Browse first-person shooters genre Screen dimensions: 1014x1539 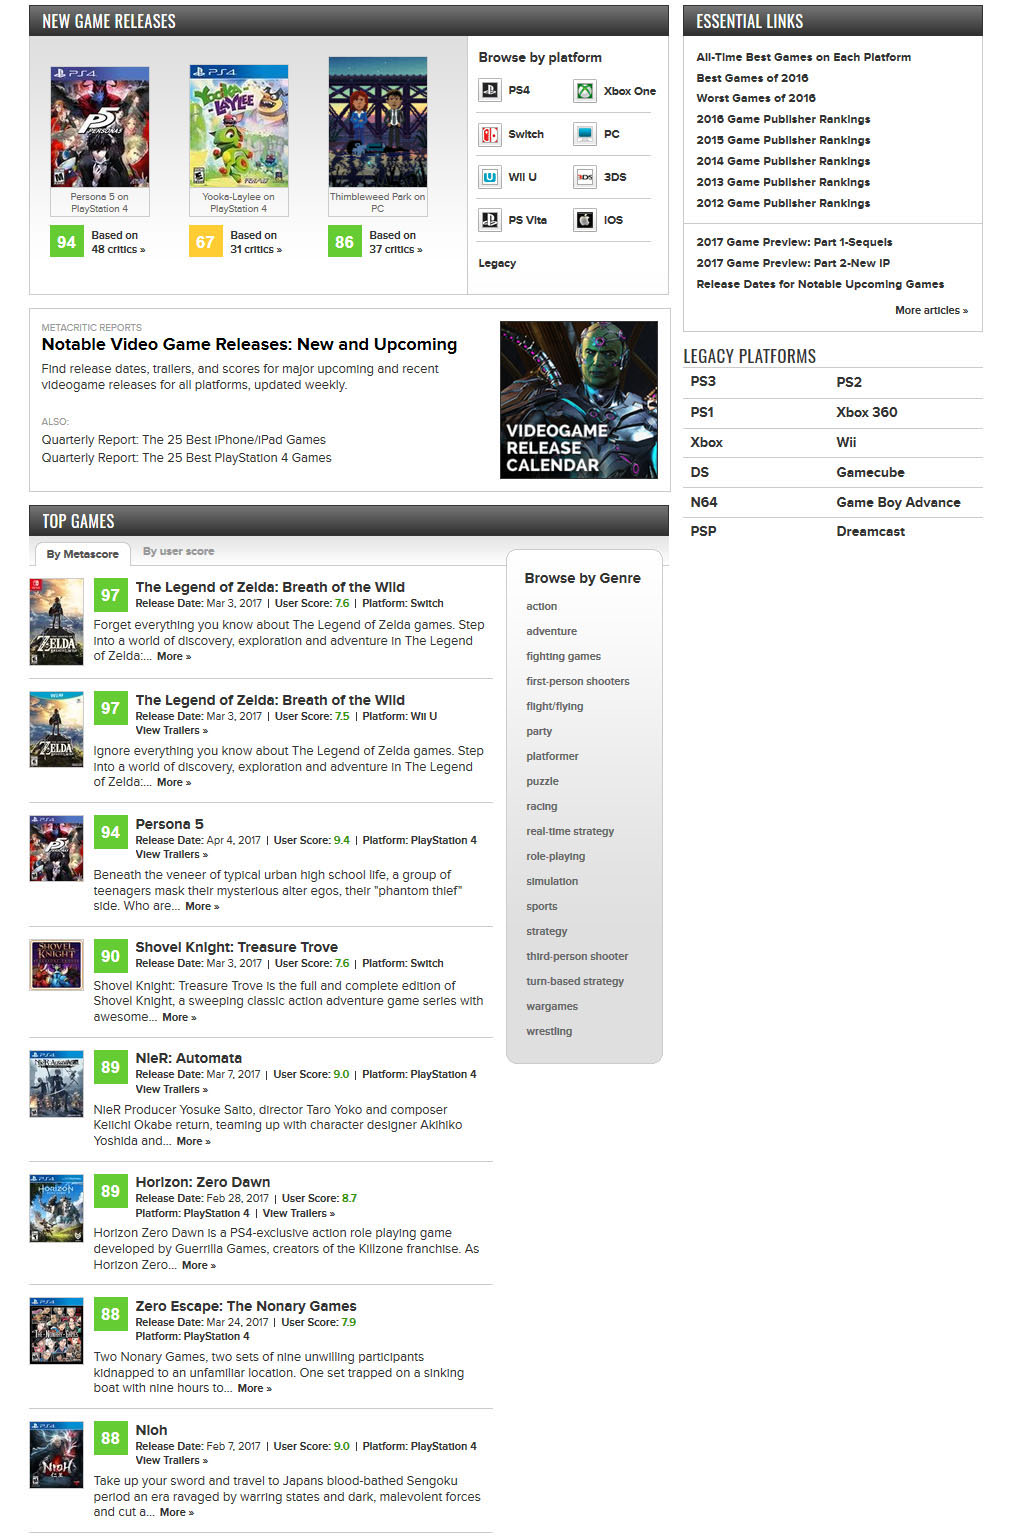pyautogui.click(x=578, y=681)
